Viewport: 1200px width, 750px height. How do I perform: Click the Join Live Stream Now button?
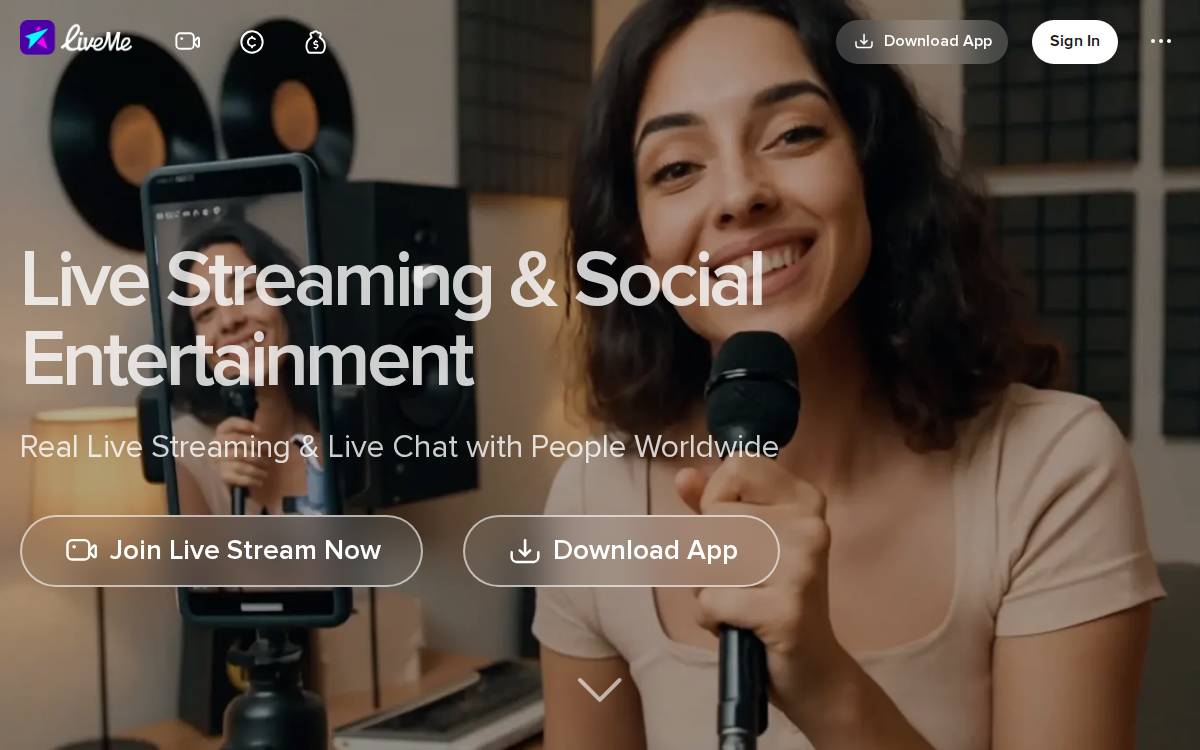pos(221,551)
